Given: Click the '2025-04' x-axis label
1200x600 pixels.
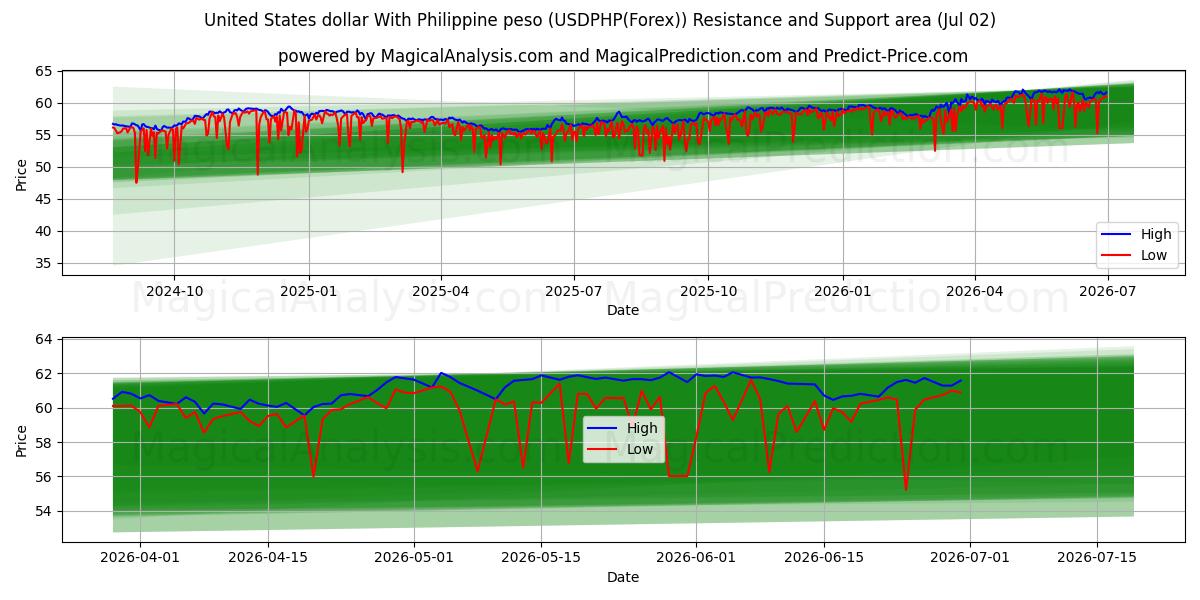Looking at the screenshot, I should (x=441, y=291).
